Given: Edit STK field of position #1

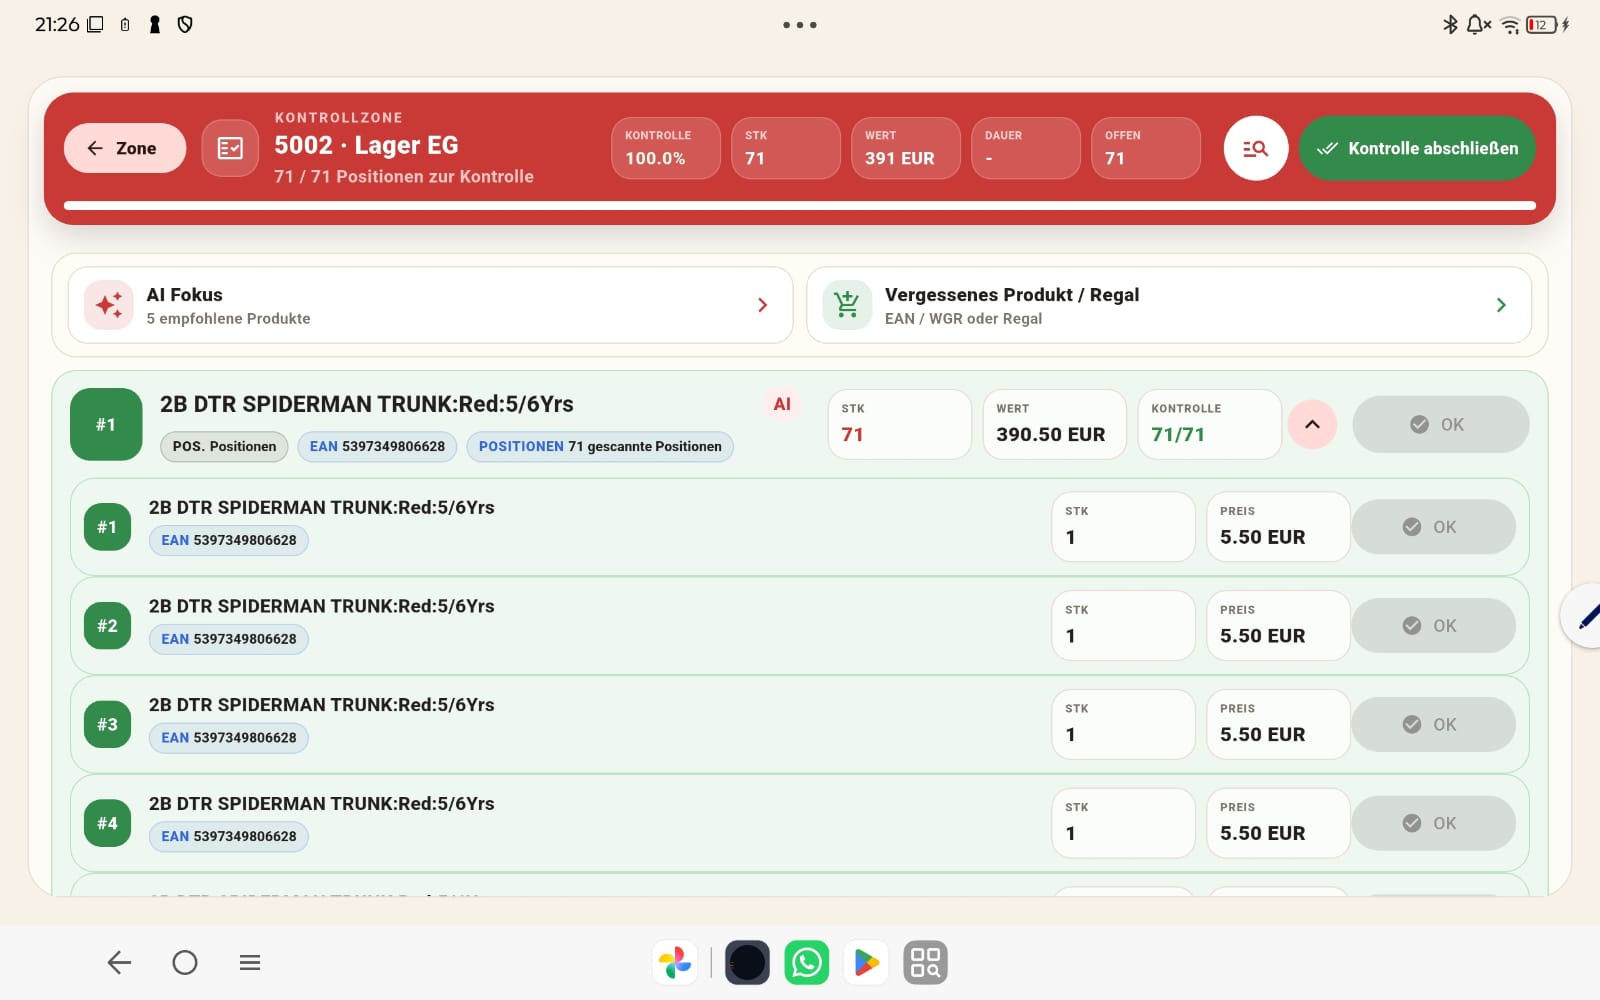Looking at the screenshot, I should tap(1123, 526).
